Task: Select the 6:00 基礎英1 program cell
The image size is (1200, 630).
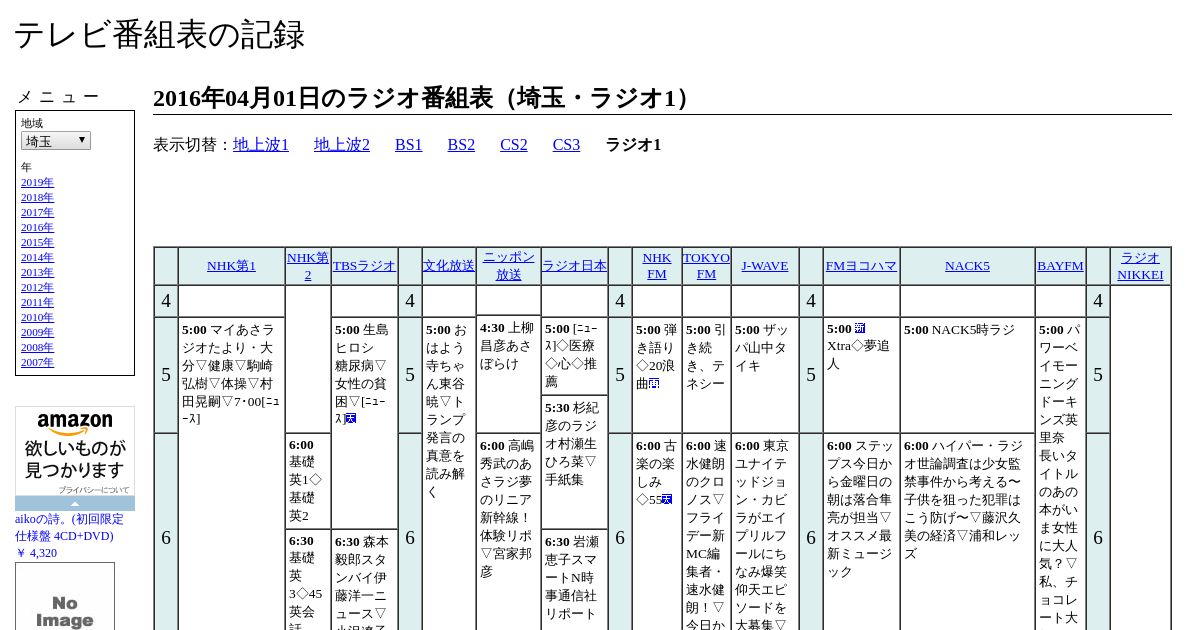Action: (308, 481)
